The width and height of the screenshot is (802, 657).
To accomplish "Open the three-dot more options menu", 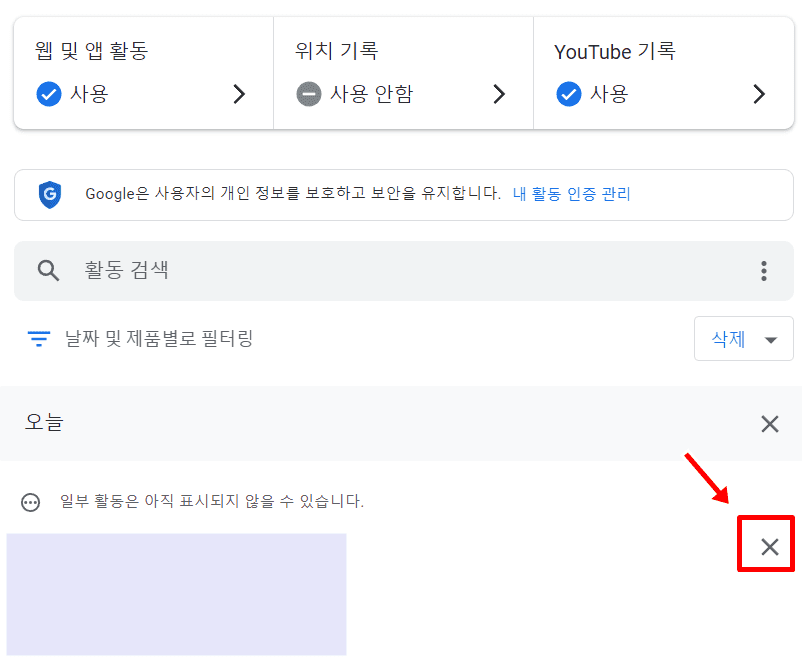I will pos(764,271).
